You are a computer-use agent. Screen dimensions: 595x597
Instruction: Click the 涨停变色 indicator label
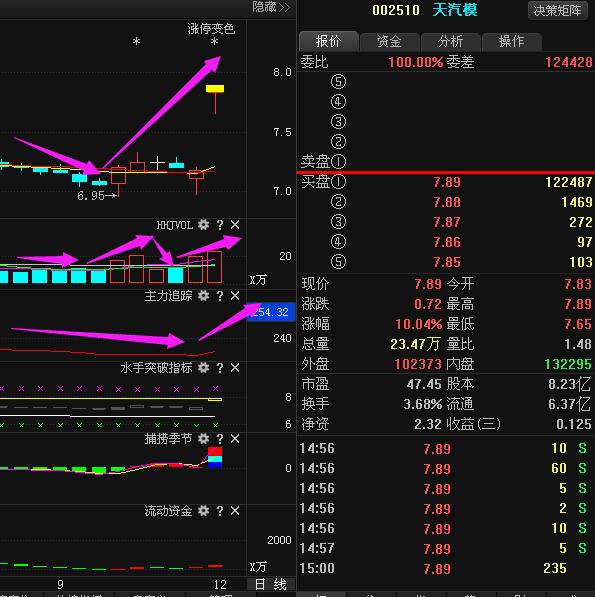(211, 29)
